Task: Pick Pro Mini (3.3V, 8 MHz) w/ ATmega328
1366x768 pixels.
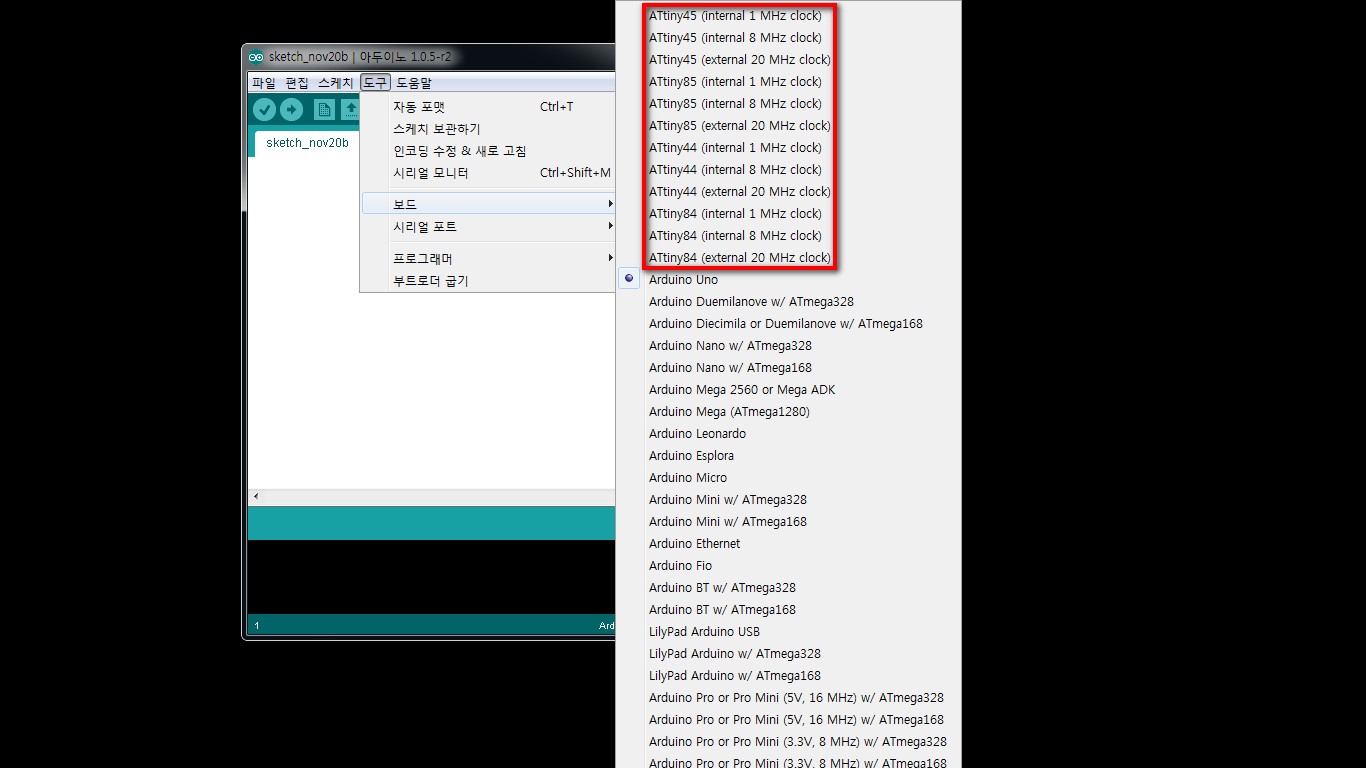Action: coord(788,742)
